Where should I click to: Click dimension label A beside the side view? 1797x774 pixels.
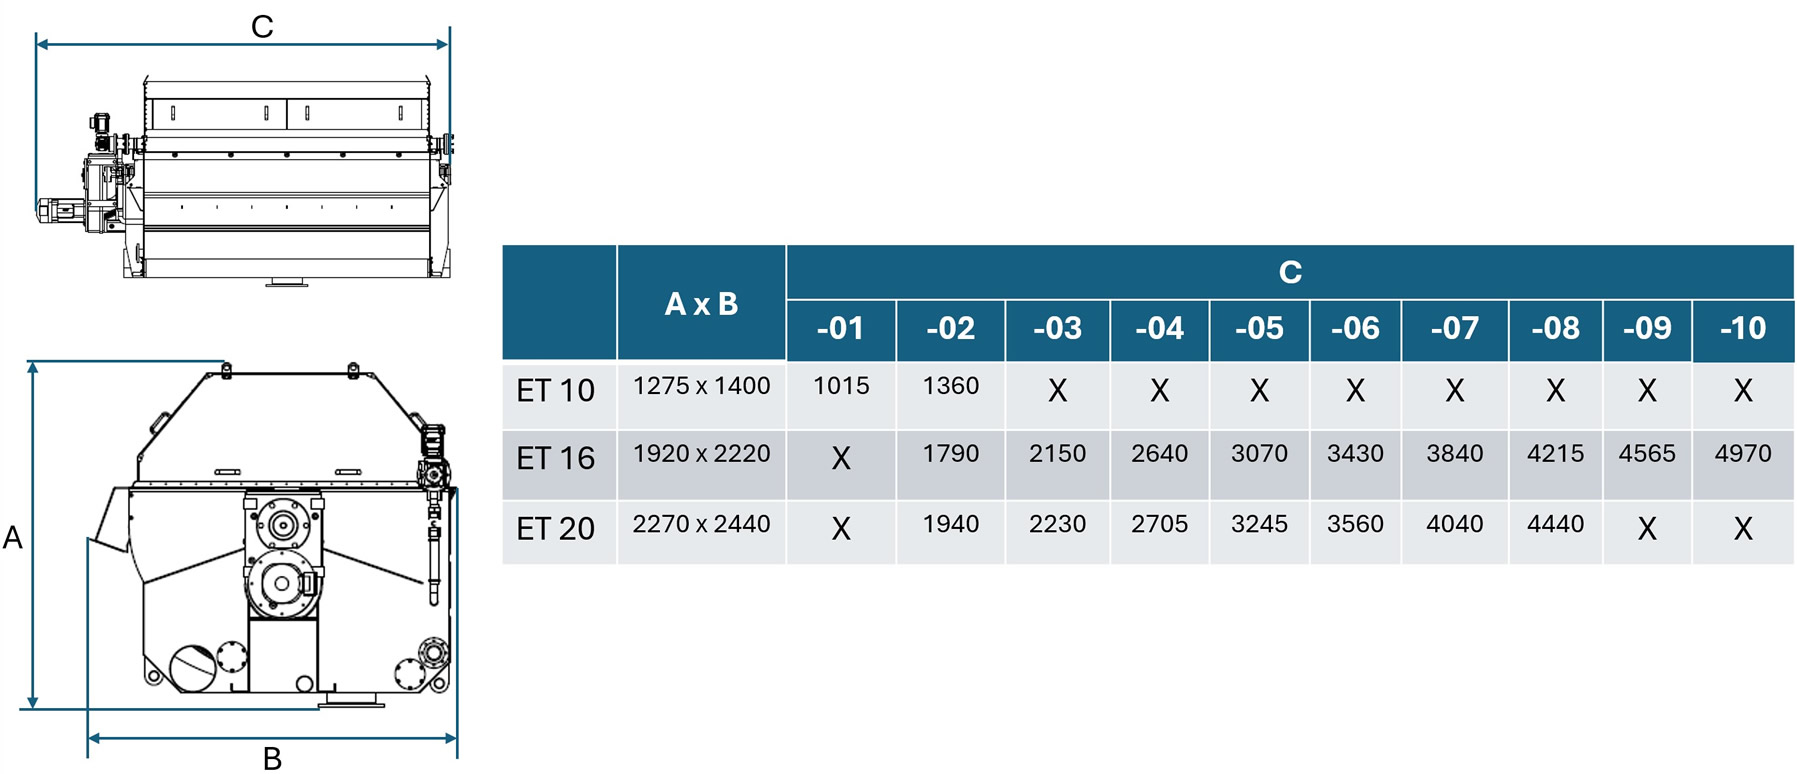pyautogui.click(x=13, y=538)
